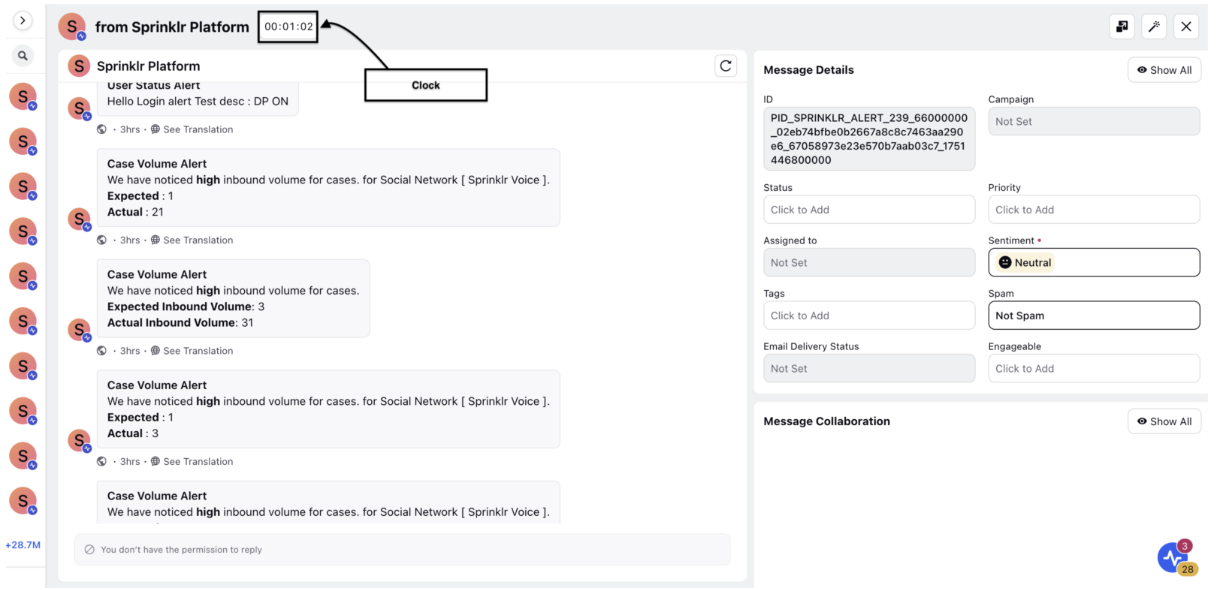Click globe icon below 'Actual : 3' message

point(102,462)
